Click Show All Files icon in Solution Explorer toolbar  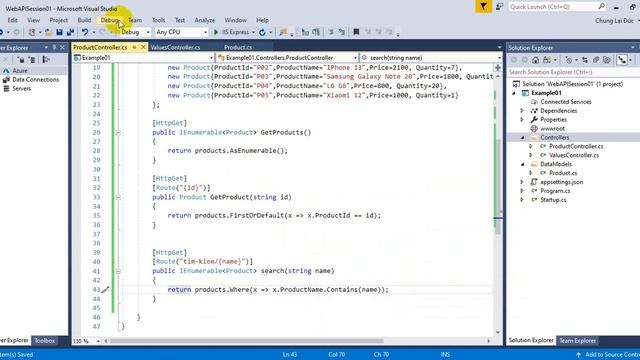coord(607,60)
